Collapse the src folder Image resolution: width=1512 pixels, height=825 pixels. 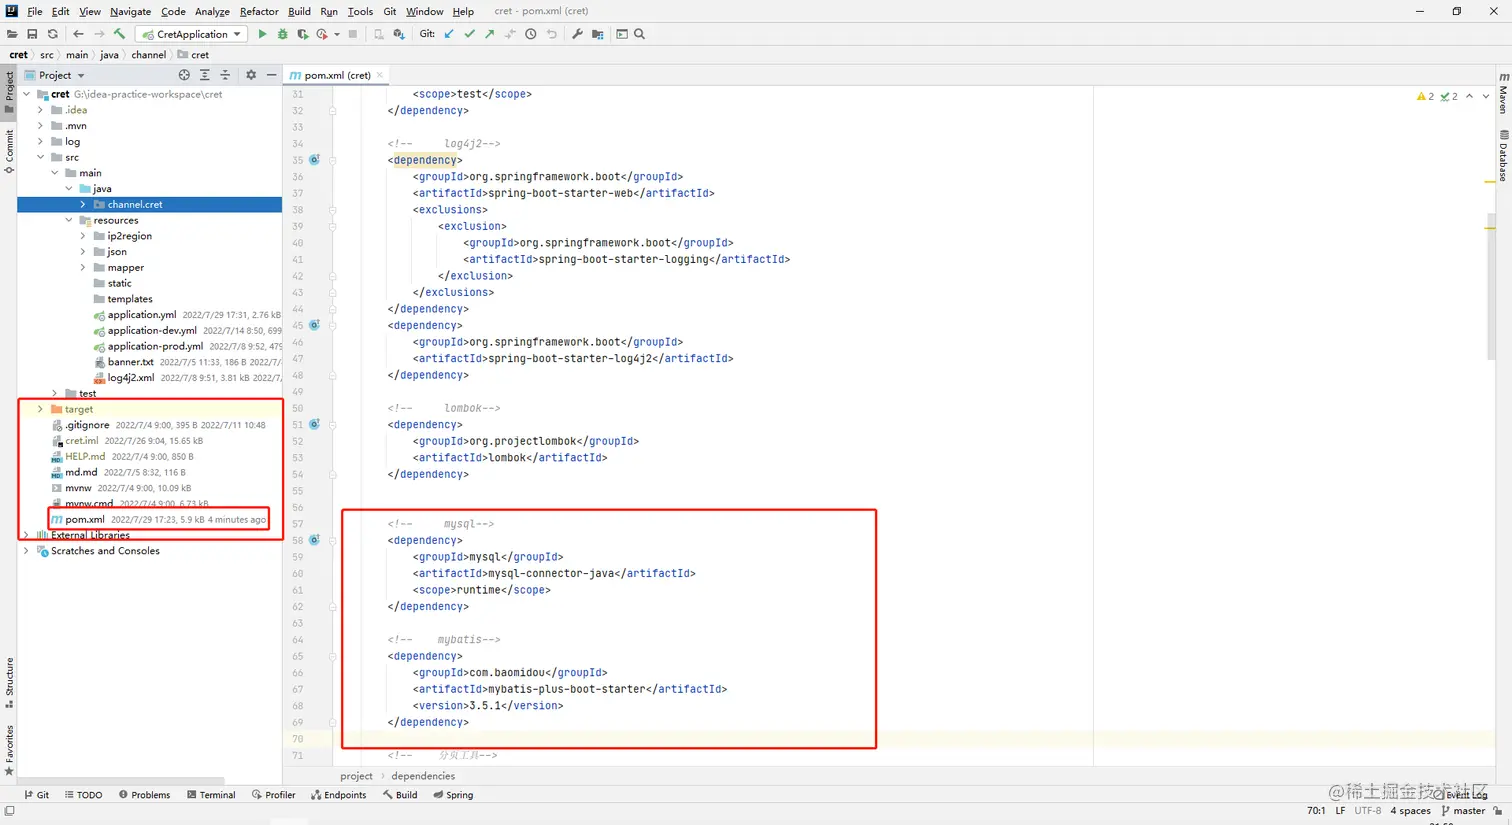pyautogui.click(x=41, y=157)
